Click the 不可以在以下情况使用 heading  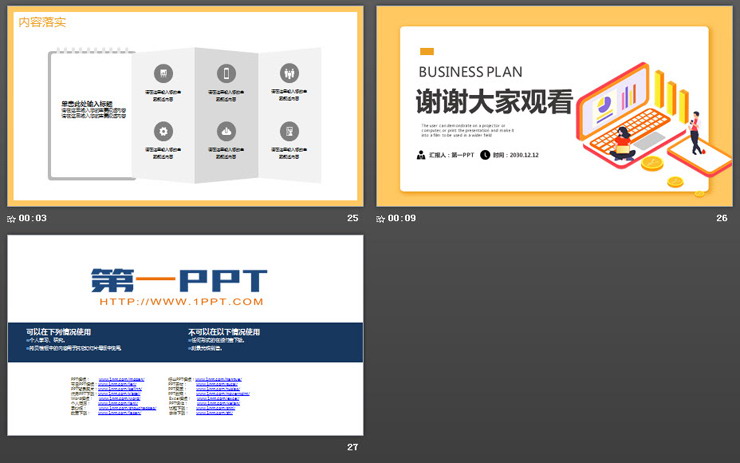click(x=224, y=332)
